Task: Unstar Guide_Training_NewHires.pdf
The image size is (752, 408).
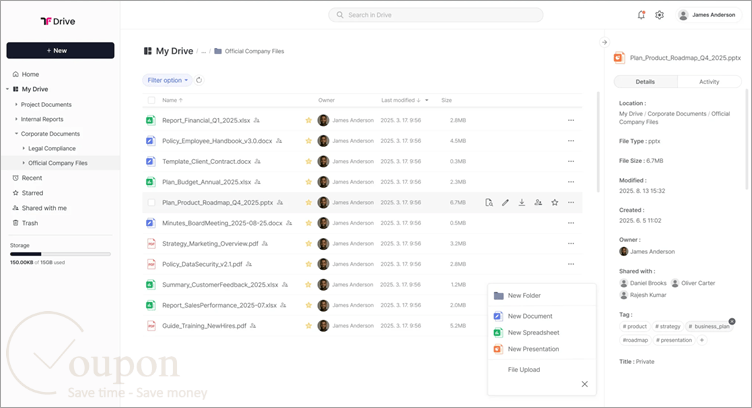Action: pos(308,326)
